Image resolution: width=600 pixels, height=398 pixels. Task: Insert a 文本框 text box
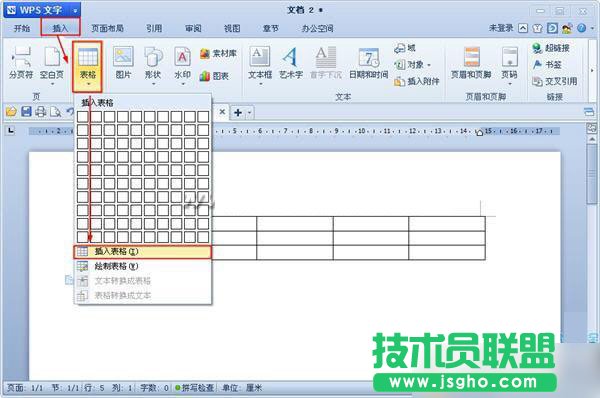click(x=260, y=65)
